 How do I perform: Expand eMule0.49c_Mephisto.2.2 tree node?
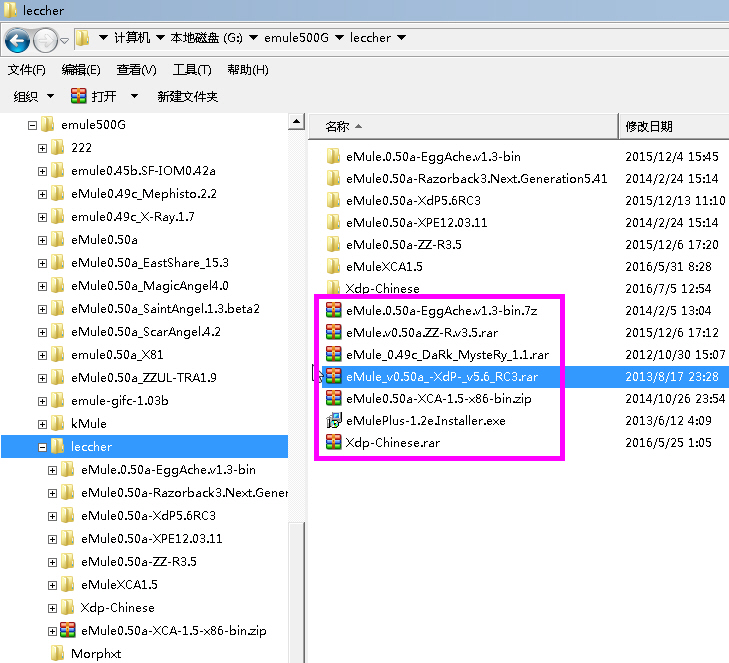pyautogui.click(x=42, y=194)
